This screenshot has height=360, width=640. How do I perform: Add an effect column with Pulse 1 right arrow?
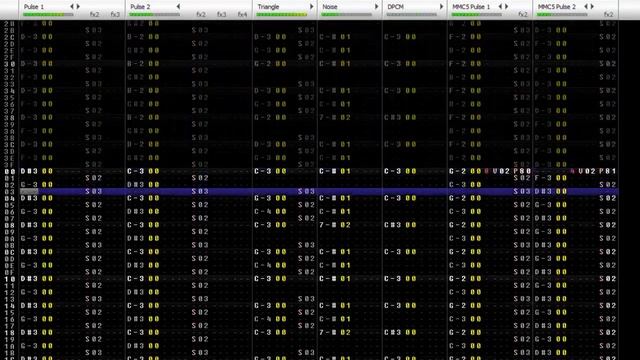click(78, 7)
